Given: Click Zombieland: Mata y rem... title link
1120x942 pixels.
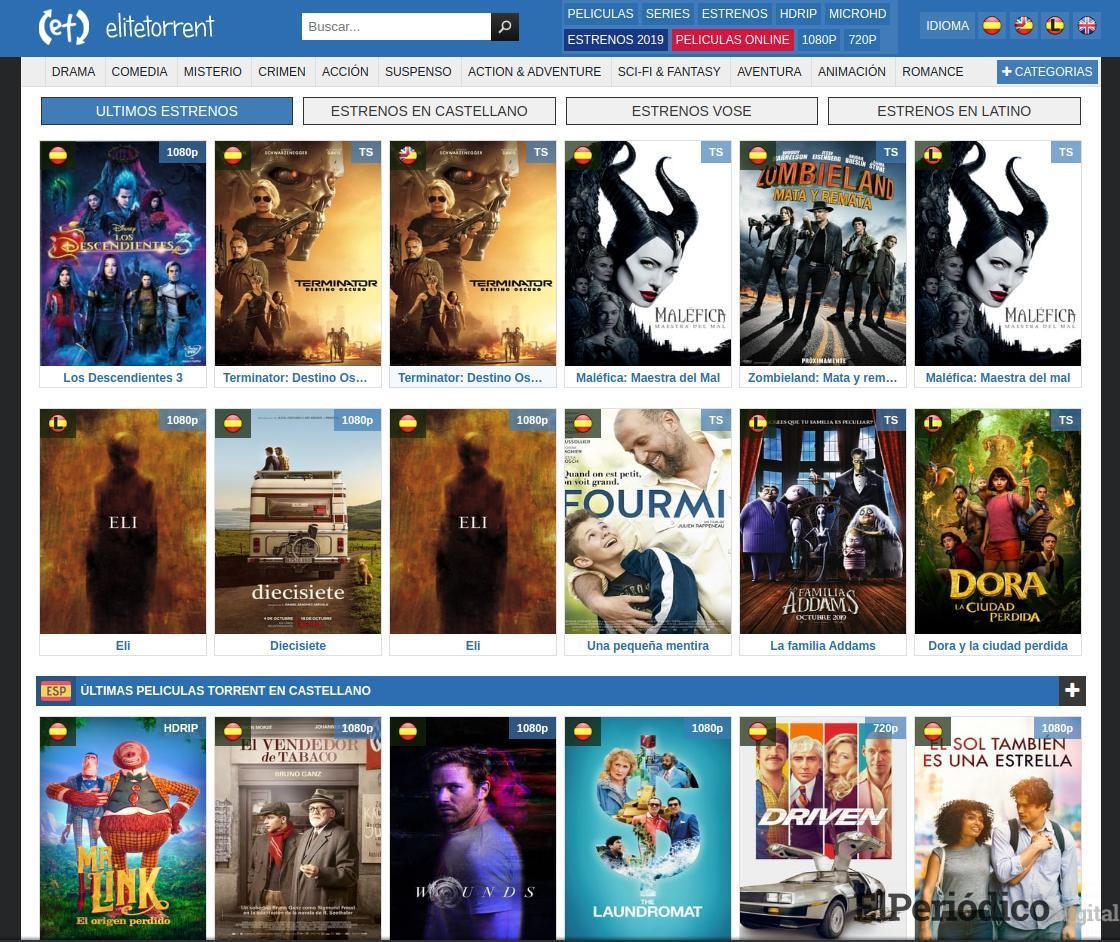Looking at the screenshot, I should [x=823, y=378].
